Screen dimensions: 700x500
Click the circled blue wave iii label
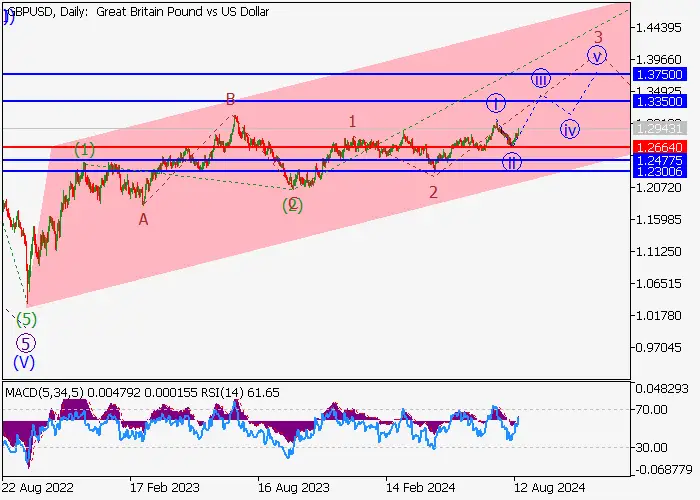pos(541,79)
